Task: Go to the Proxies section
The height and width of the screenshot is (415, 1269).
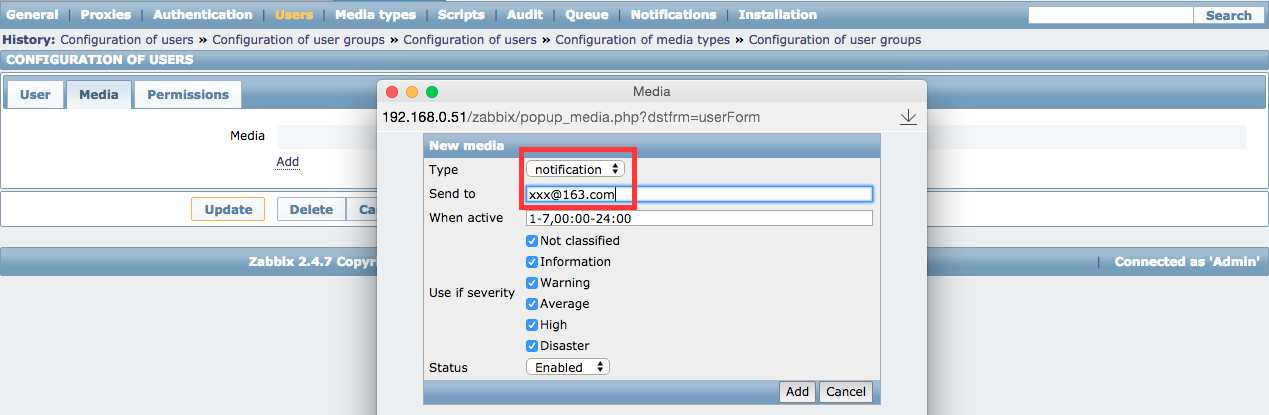Action: click(x=105, y=15)
